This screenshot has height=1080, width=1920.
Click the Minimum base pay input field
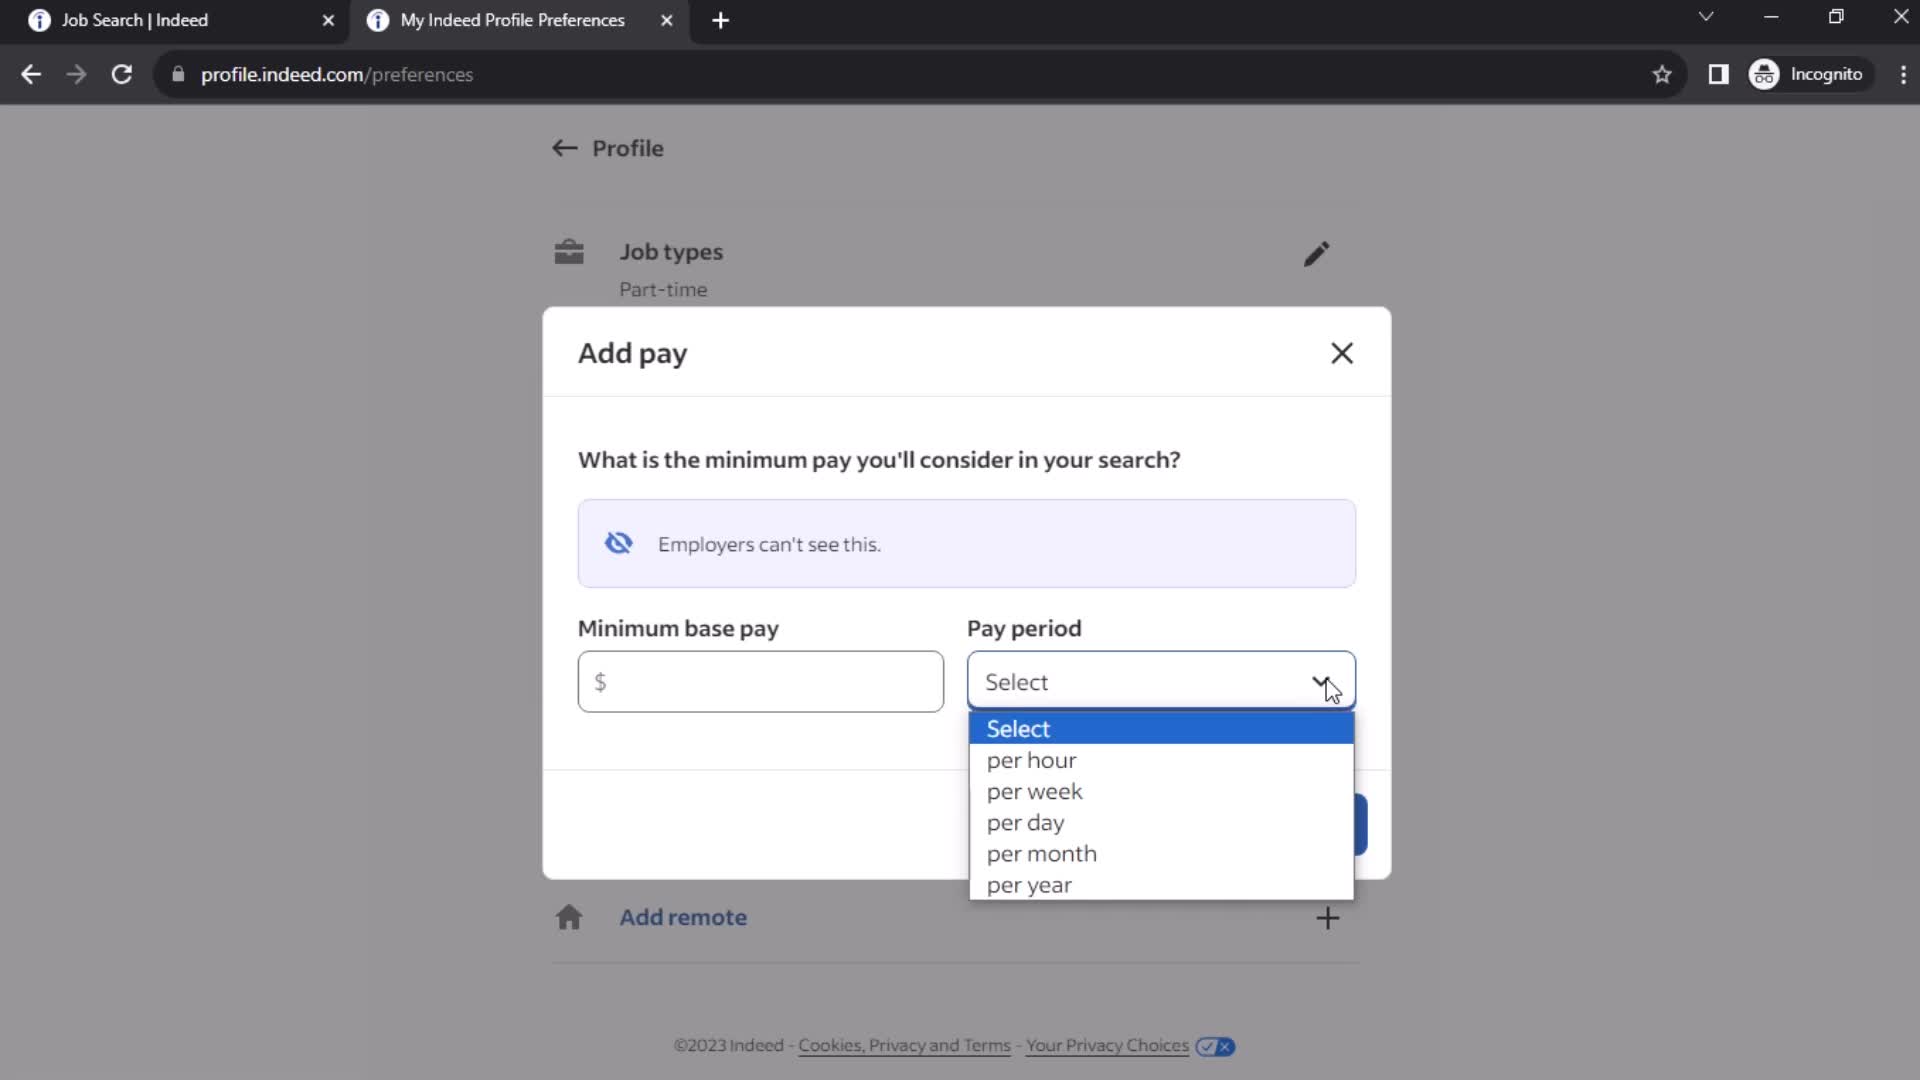[762, 682]
